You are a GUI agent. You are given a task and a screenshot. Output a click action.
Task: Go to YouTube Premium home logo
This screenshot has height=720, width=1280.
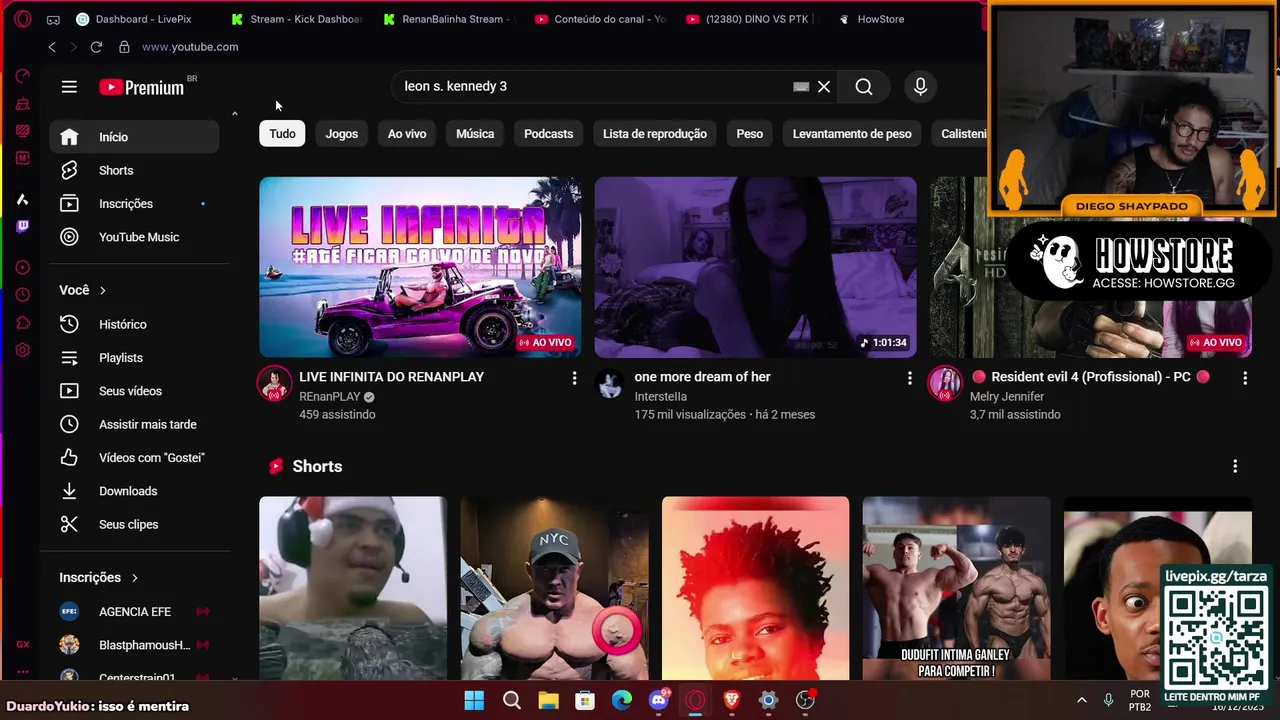[142, 88]
